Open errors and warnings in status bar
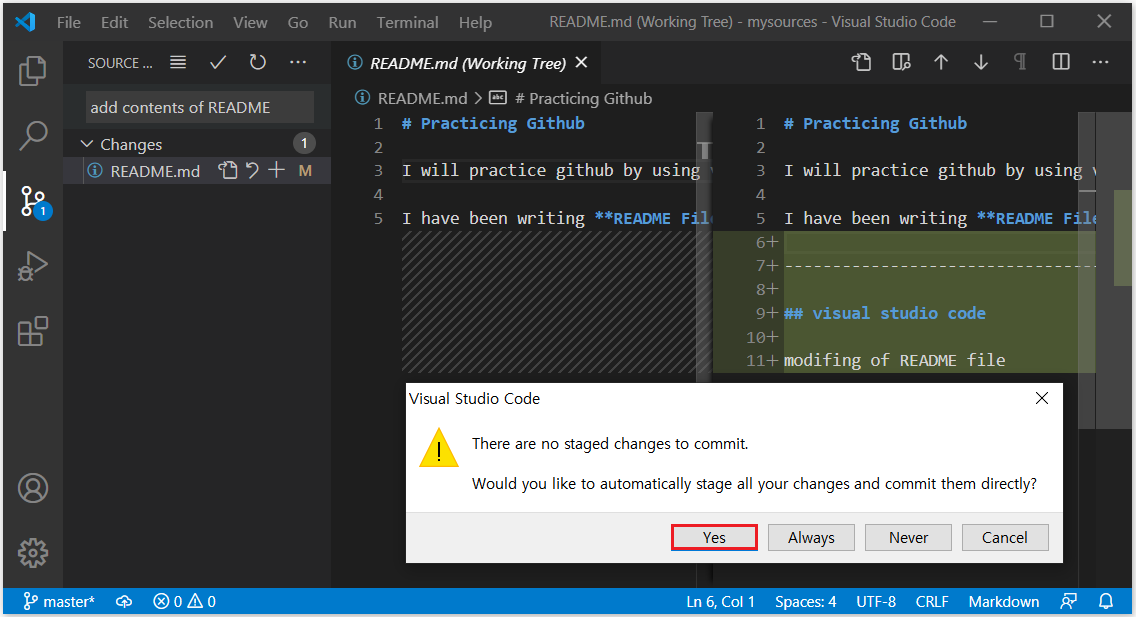Screen dimensions: 1136x617 pyautogui.click(x=185, y=602)
